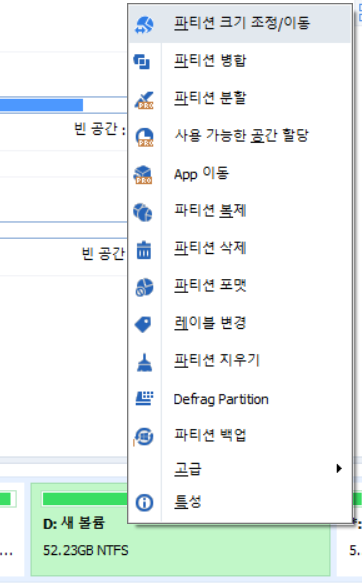
Task: Click the trash can delete partition icon
Action: pos(144,249)
